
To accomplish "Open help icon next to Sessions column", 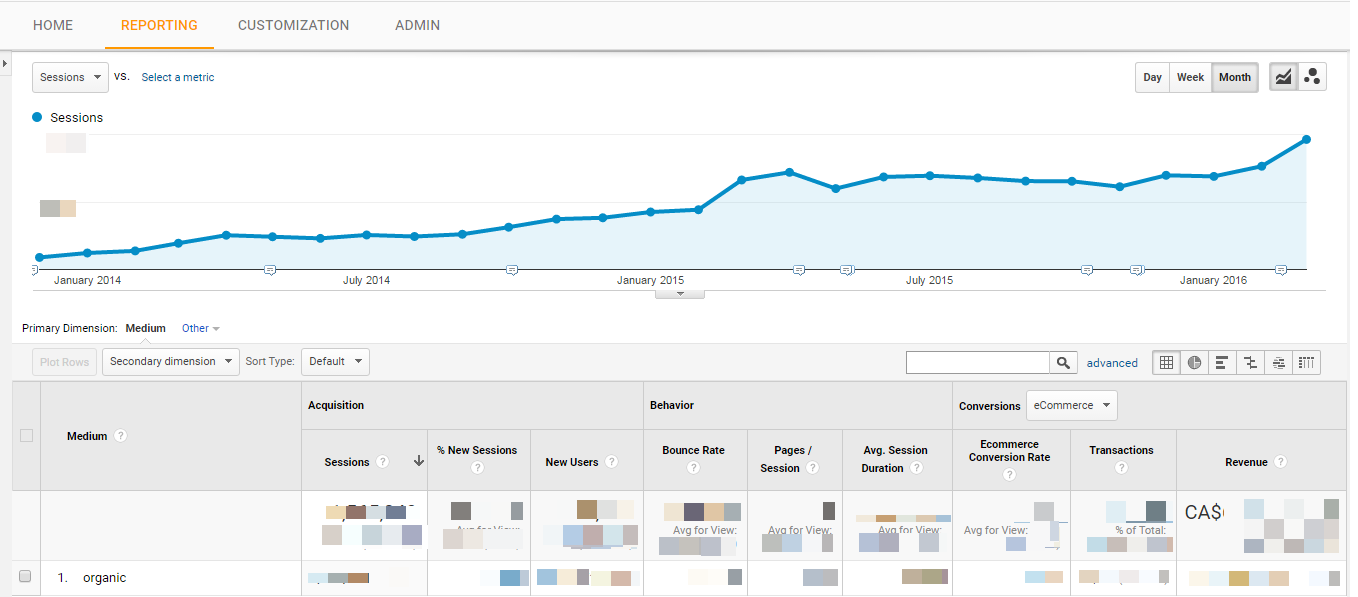I will pyautogui.click(x=382, y=462).
